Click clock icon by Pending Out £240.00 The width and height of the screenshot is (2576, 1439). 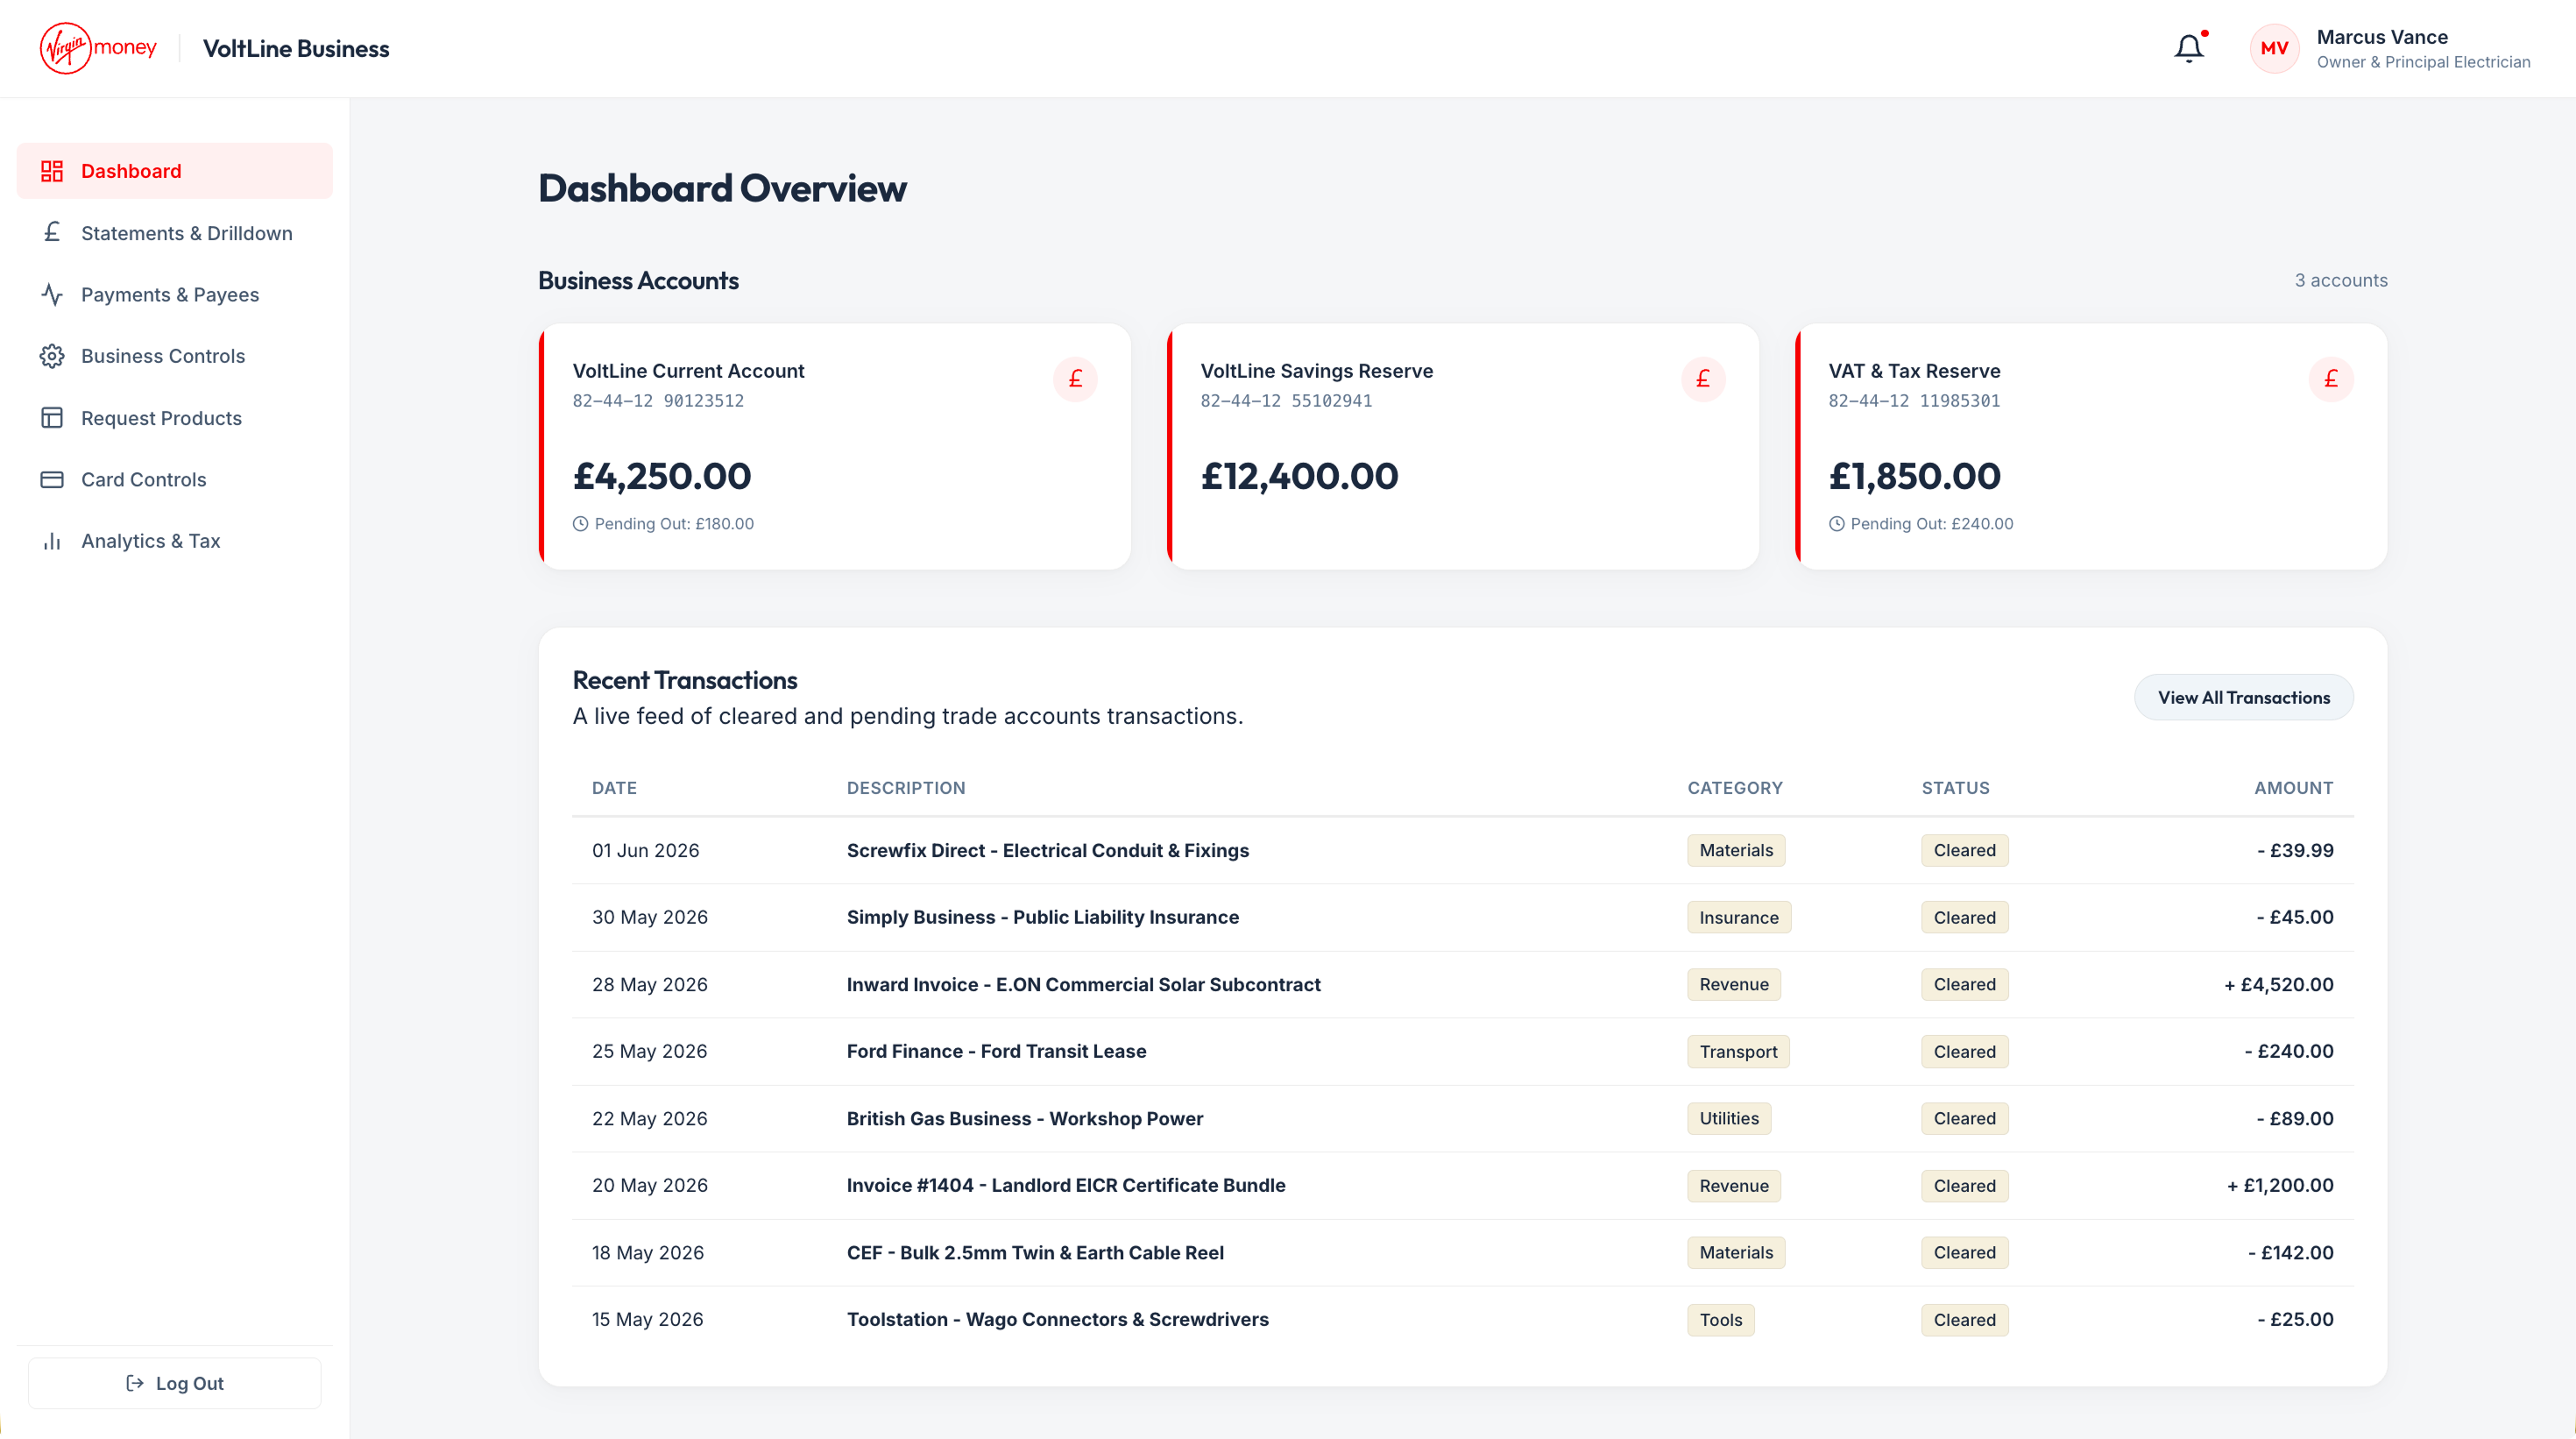coord(1836,524)
